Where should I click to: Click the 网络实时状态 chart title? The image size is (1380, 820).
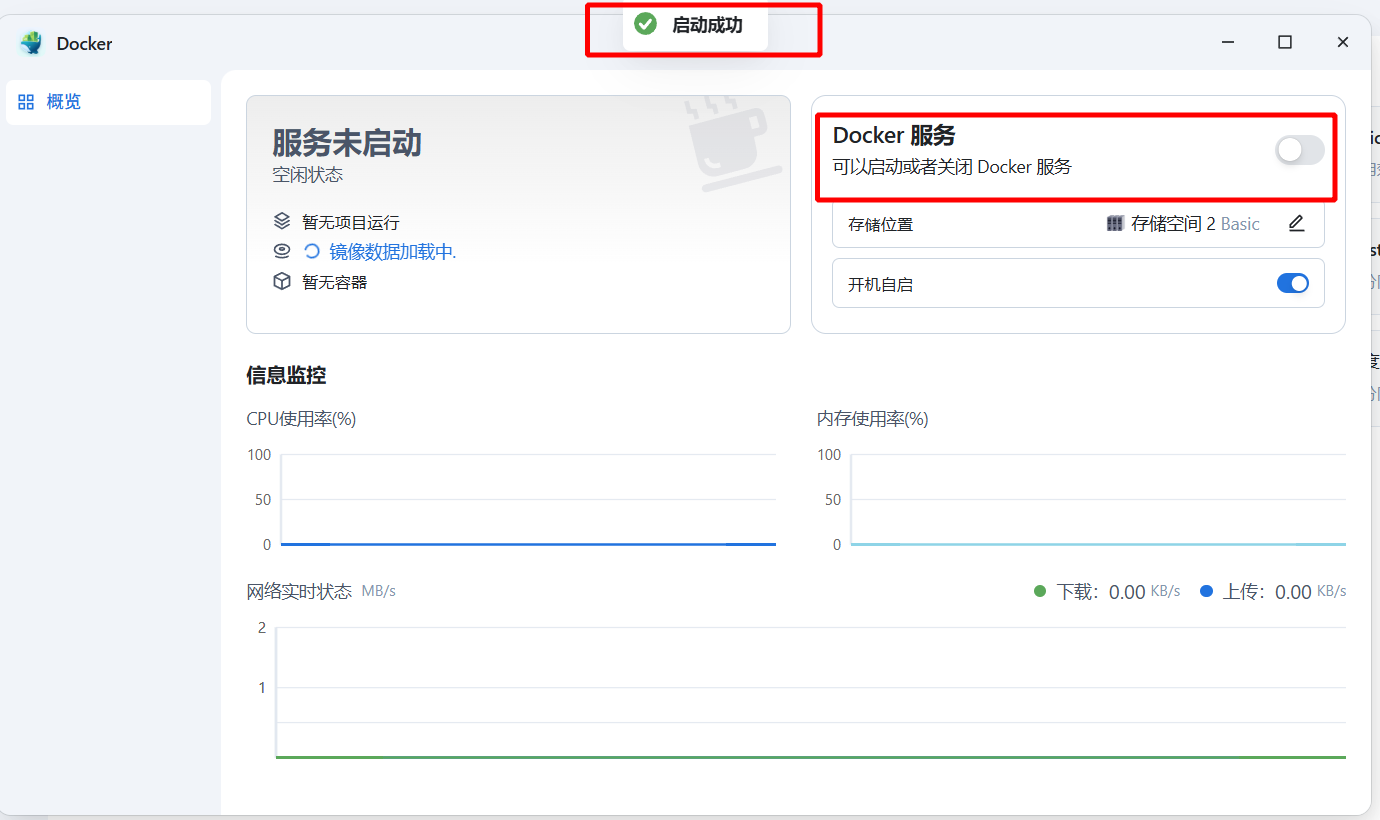click(x=299, y=591)
